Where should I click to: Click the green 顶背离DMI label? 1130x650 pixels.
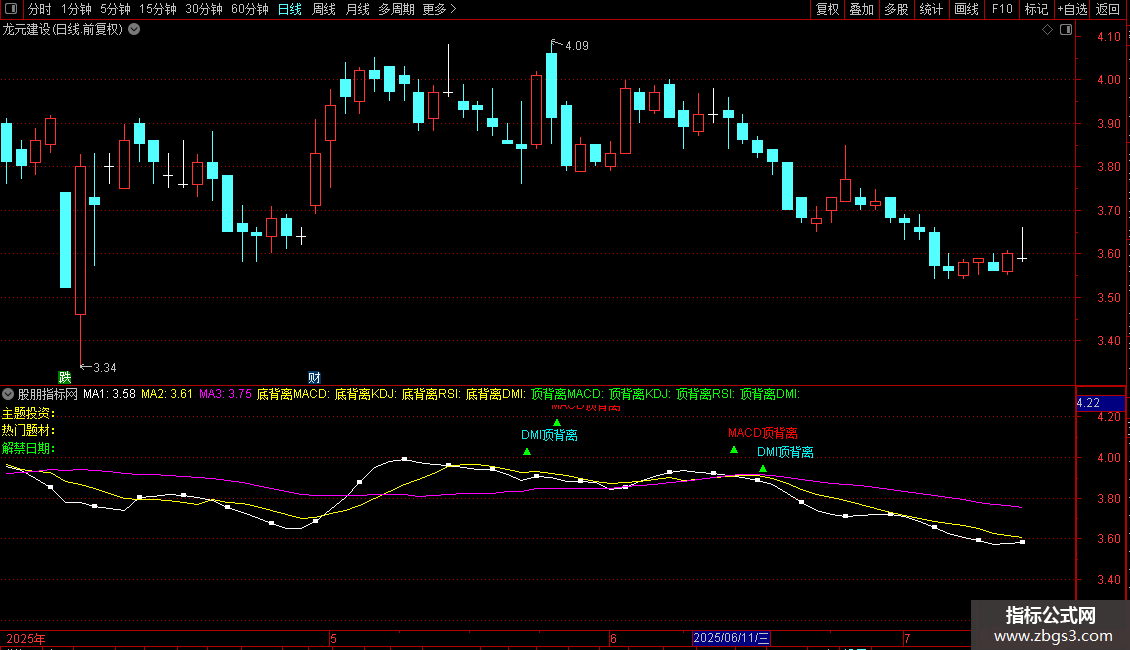click(770, 394)
